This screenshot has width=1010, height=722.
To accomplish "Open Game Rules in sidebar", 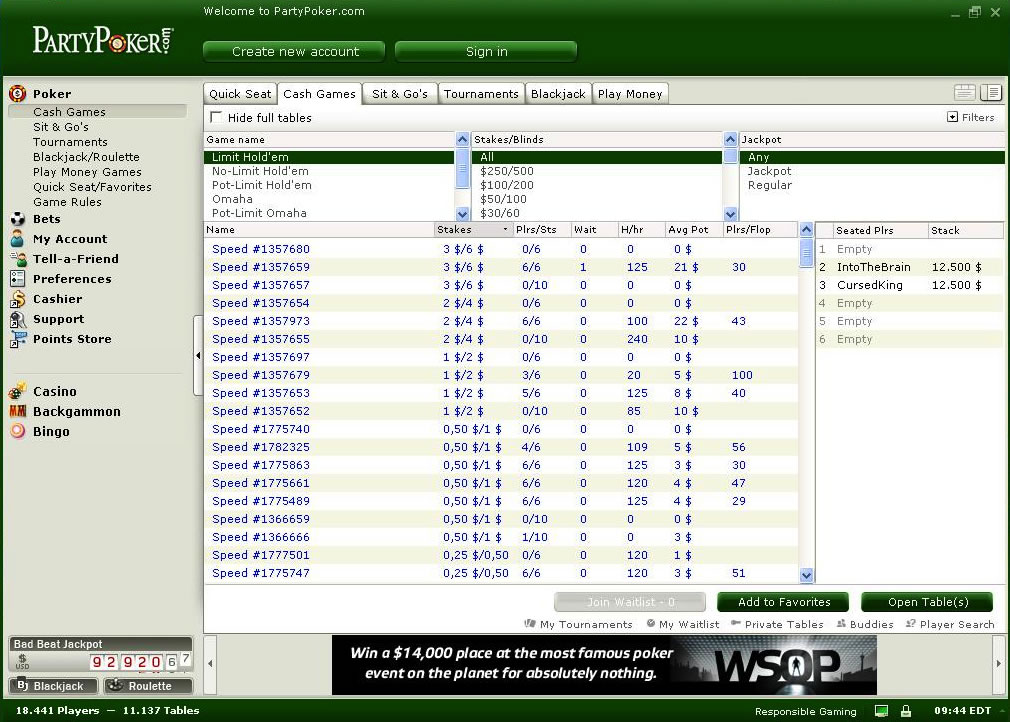I will [x=68, y=202].
